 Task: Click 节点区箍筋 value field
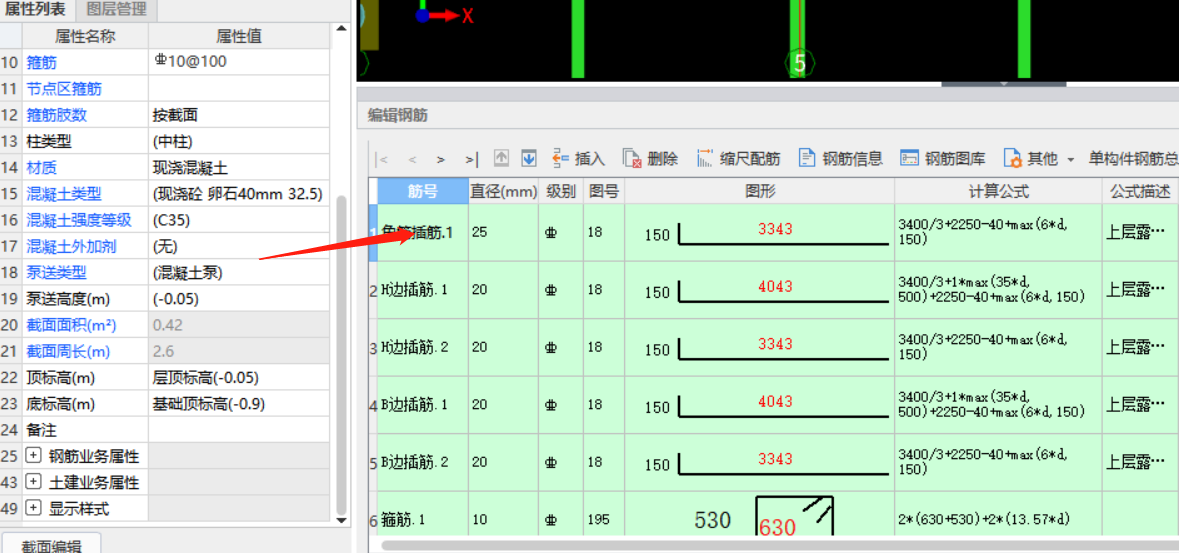pos(239,89)
